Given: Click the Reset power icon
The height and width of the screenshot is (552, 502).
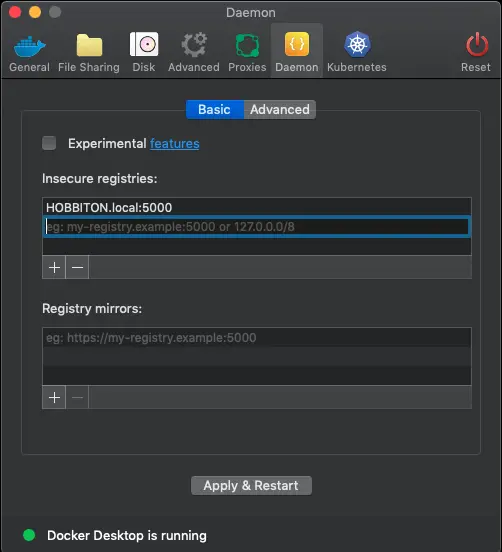Looking at the screenshot, I should pyautogui.click(x=476, y=53).
